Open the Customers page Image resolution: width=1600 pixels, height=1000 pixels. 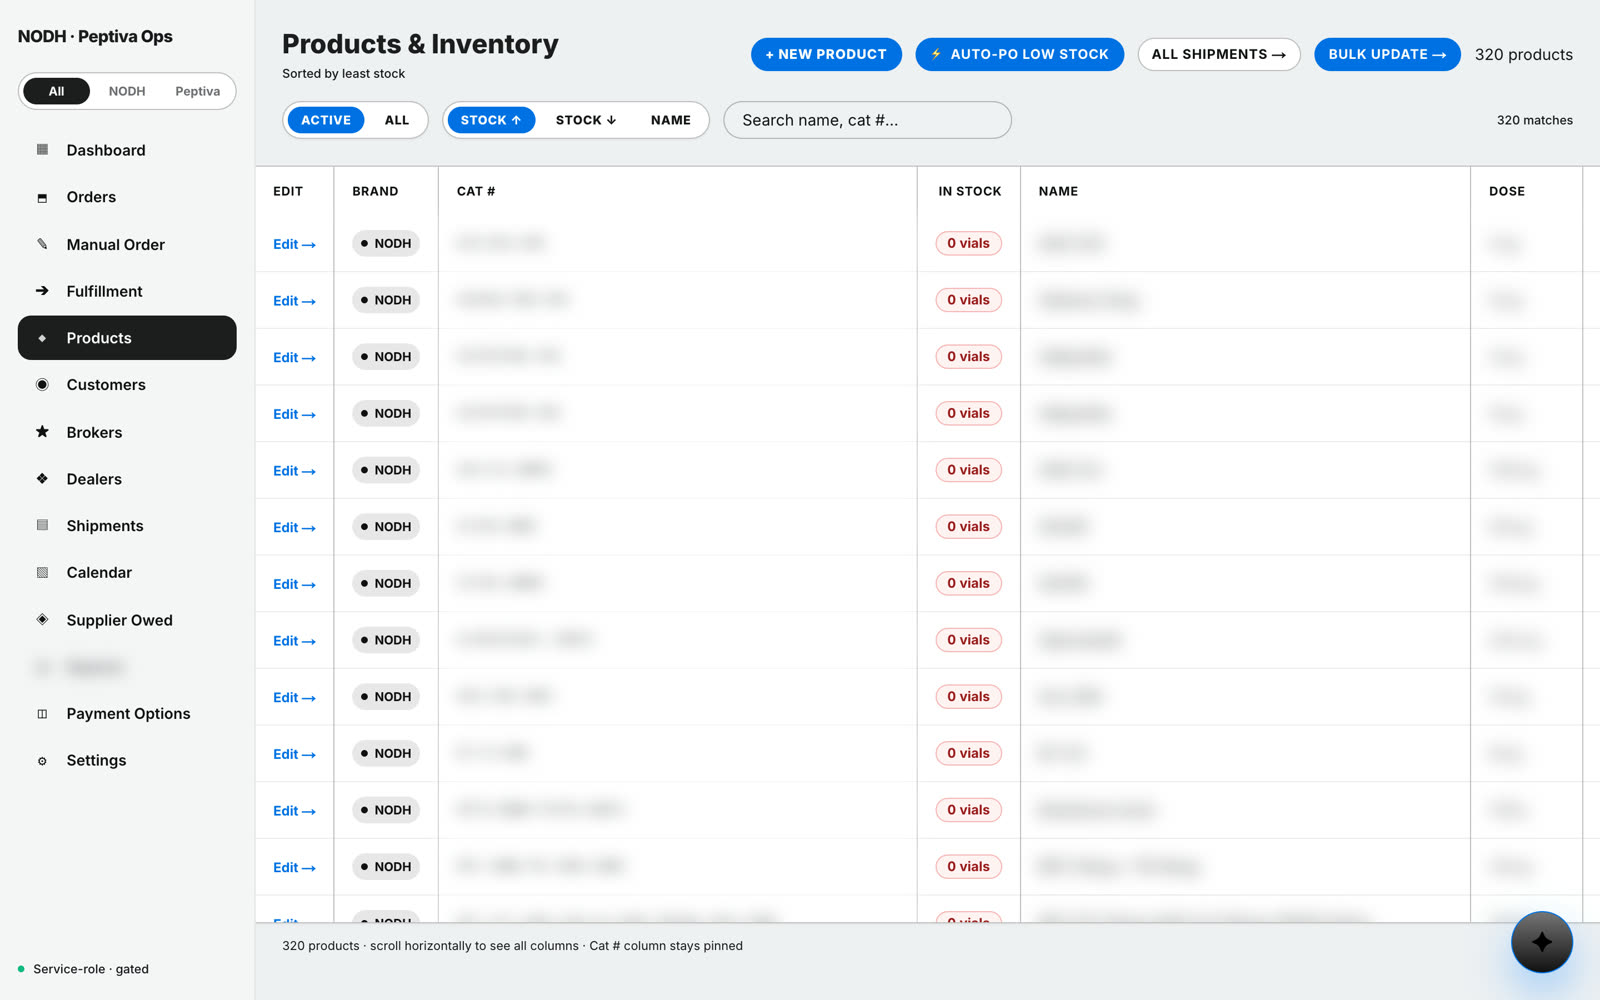tap(127, 385)
